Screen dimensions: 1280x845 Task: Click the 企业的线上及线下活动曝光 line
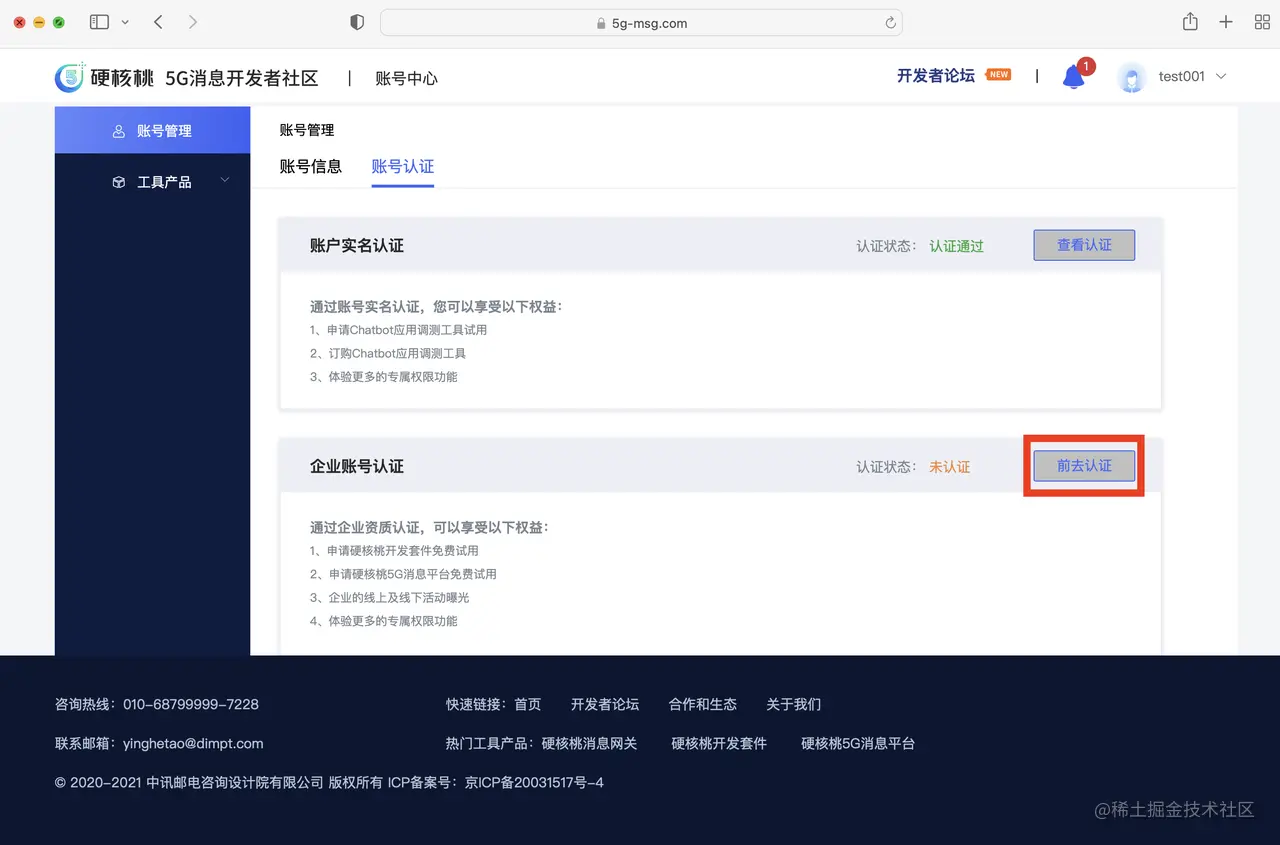pos(389,597)
